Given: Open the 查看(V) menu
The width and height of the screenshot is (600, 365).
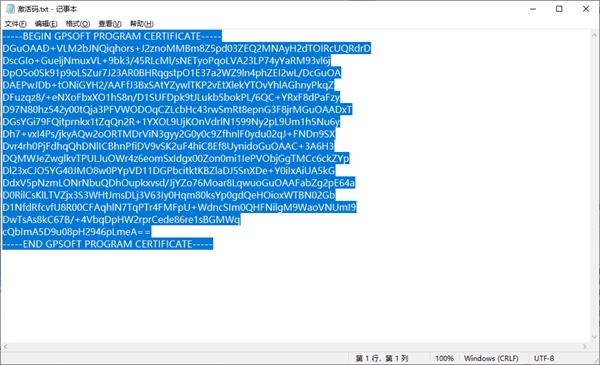Looking at the screenshot, I should pyautogui.click(x=110, y=24).
